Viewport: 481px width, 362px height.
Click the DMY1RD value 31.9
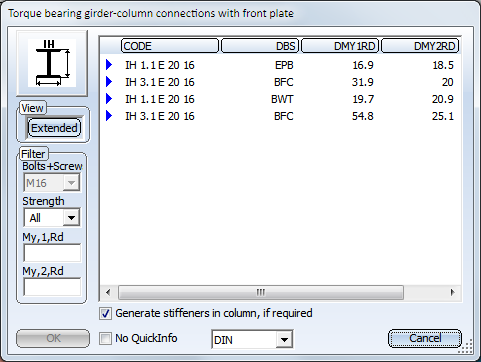click(363, 82)
